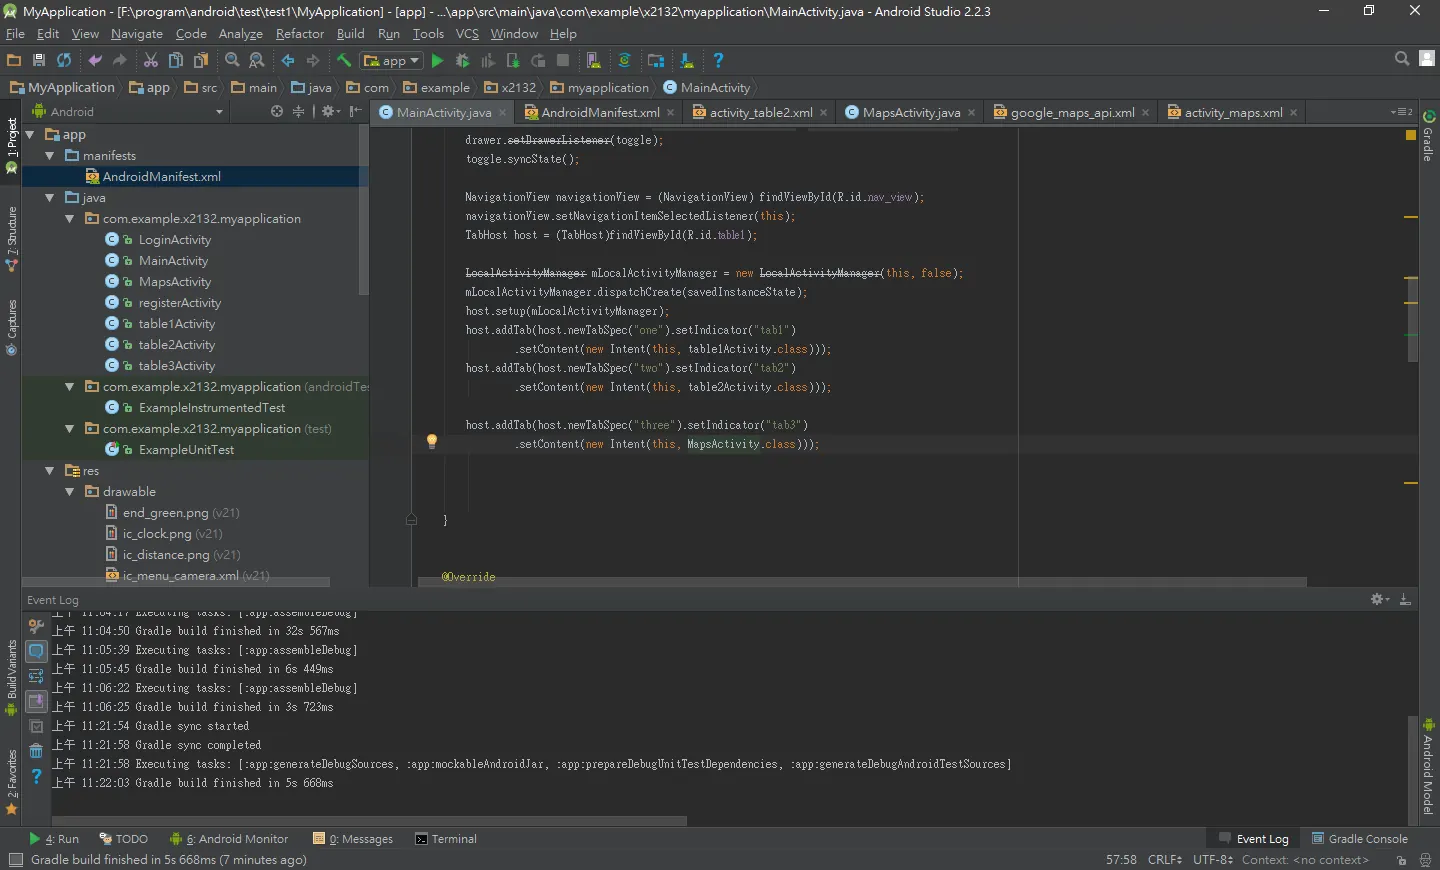Viewport: 1440px width, 870px height.
Task: Sync project with Gradle files icon
Action: click(624, 61)
